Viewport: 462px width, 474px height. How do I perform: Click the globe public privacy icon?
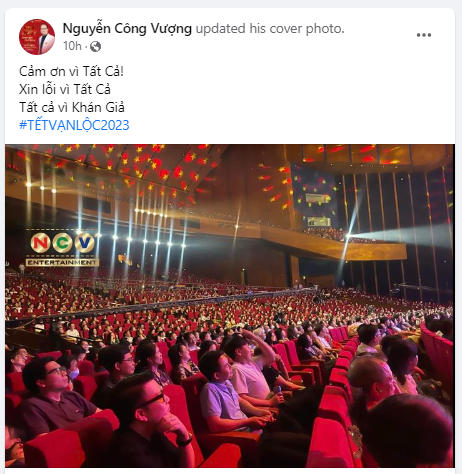(95, 46)
